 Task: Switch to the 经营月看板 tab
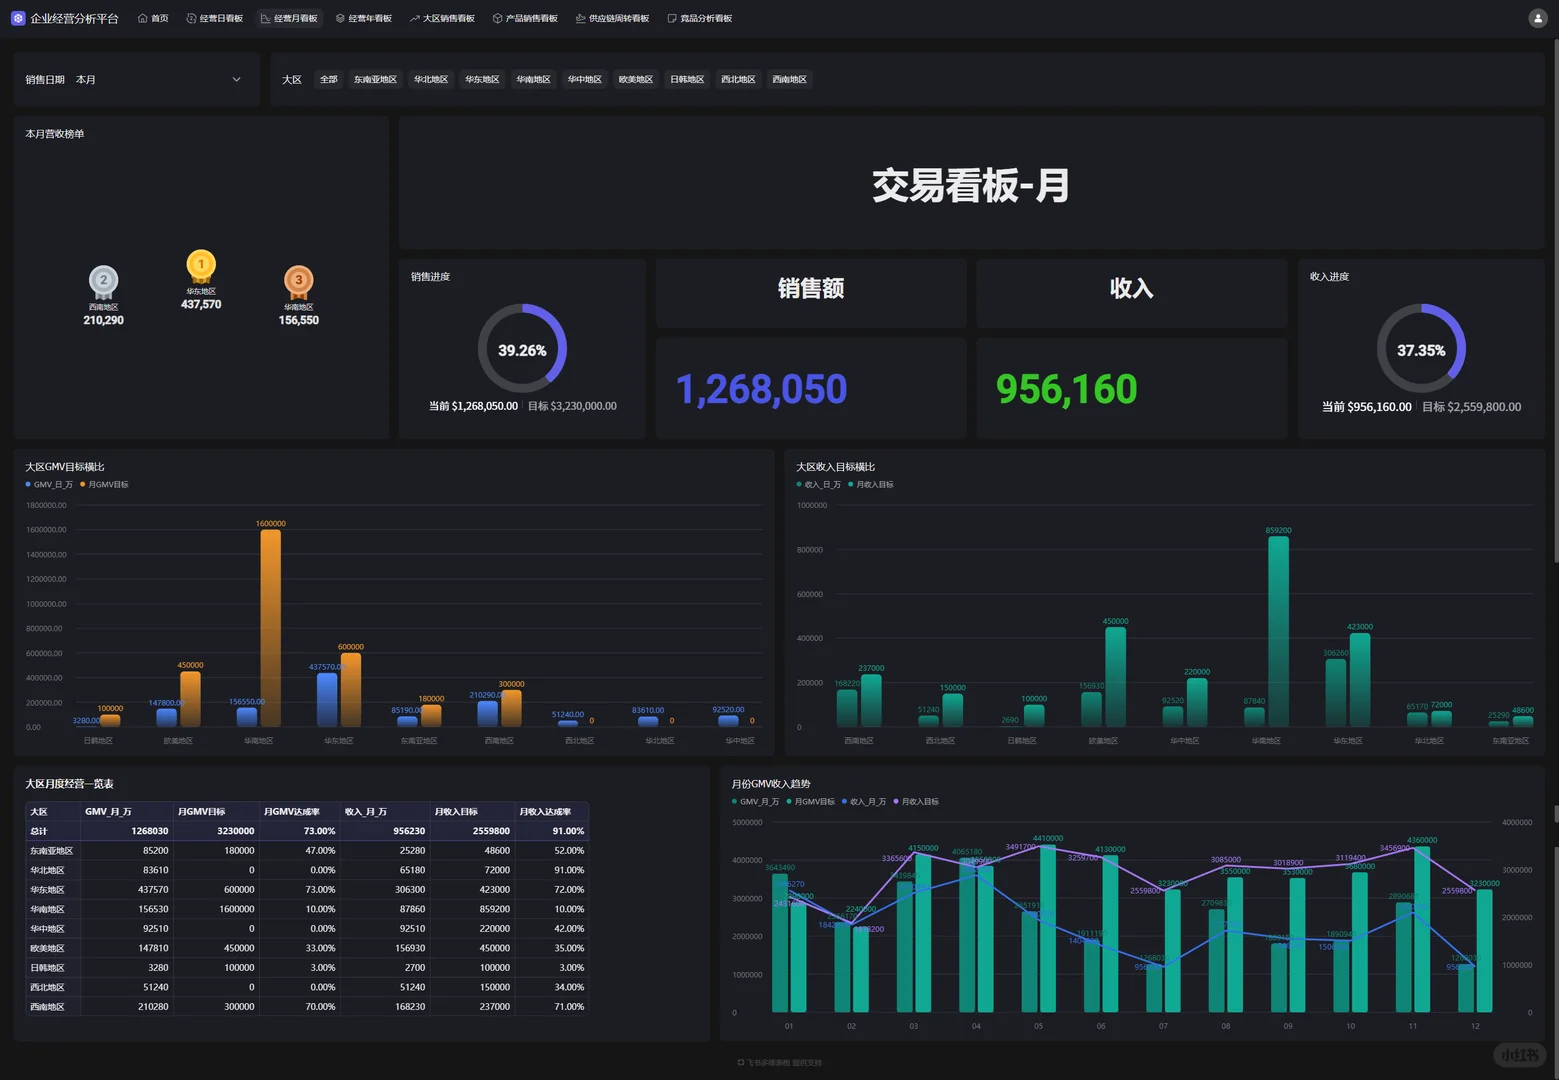[x=290, y=18]
